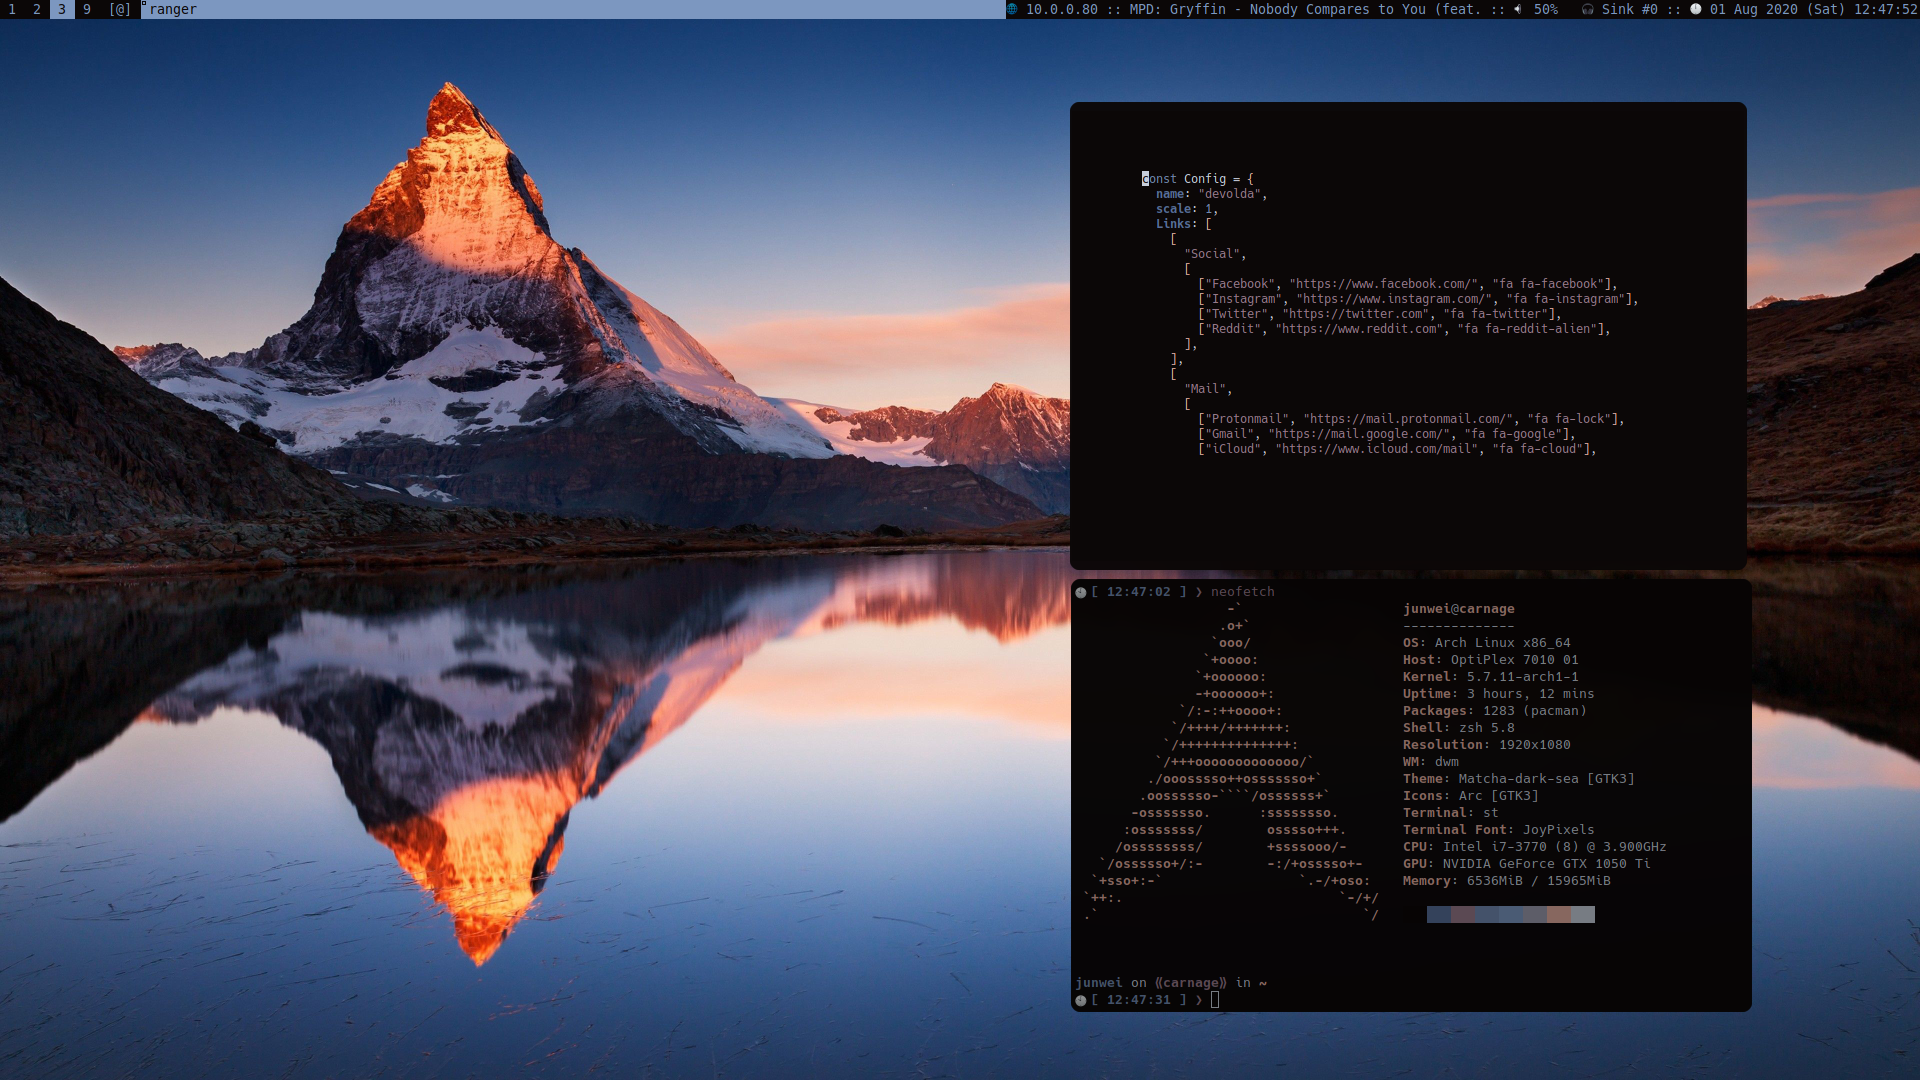Click the Gmail link entry line
The width and height of the screenshot is (1920, 1080).
click(x=1387, y=434)
